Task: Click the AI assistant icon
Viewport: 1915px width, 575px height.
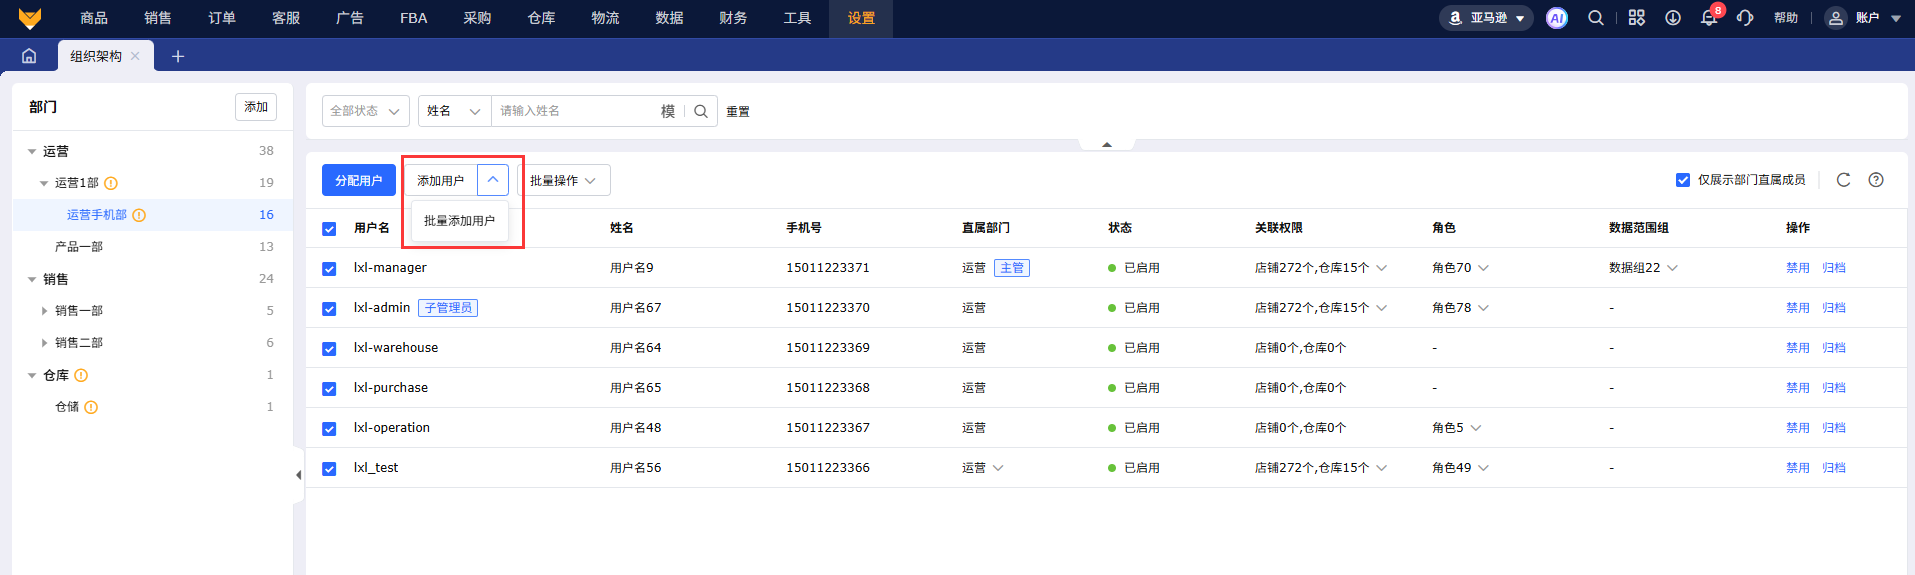Action: pos(1556,18)
